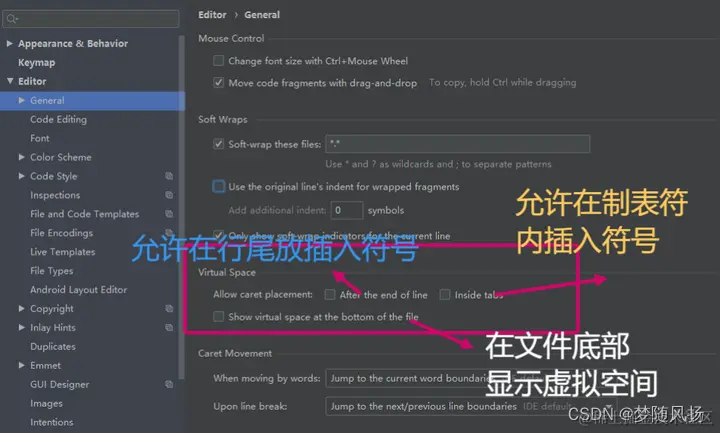Select File Encodings in the tree
The width and height of the screenshot is (720, 433).
(62, 233)
